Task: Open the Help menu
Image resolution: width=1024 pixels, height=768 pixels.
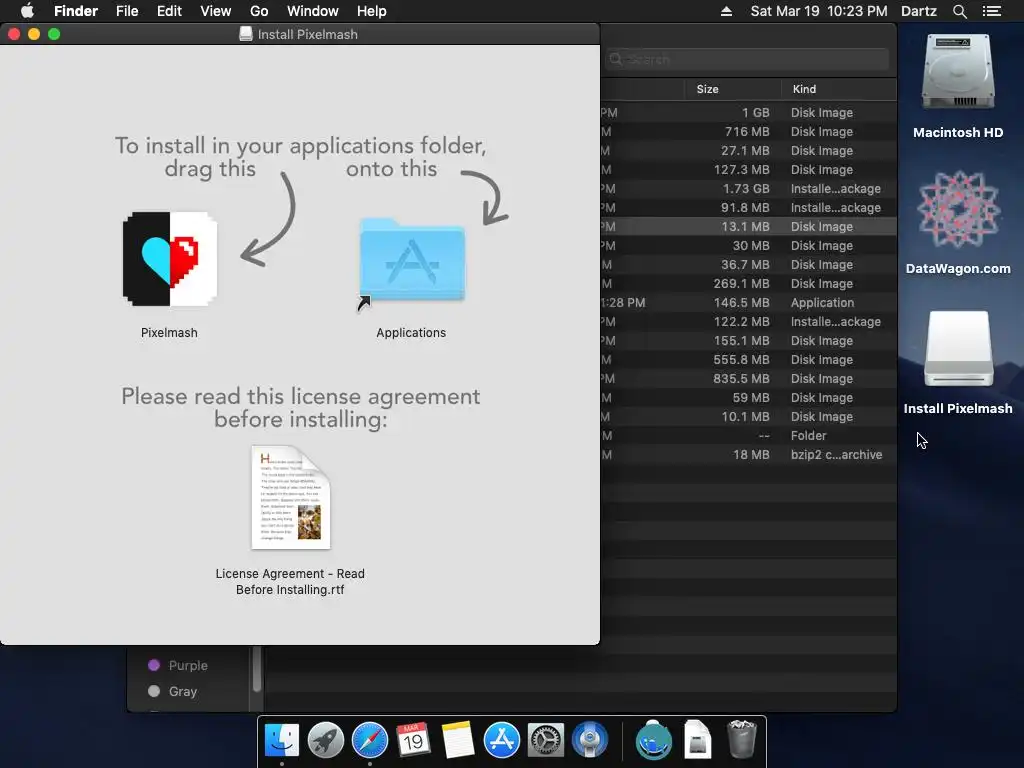Action: pos(372,11)
